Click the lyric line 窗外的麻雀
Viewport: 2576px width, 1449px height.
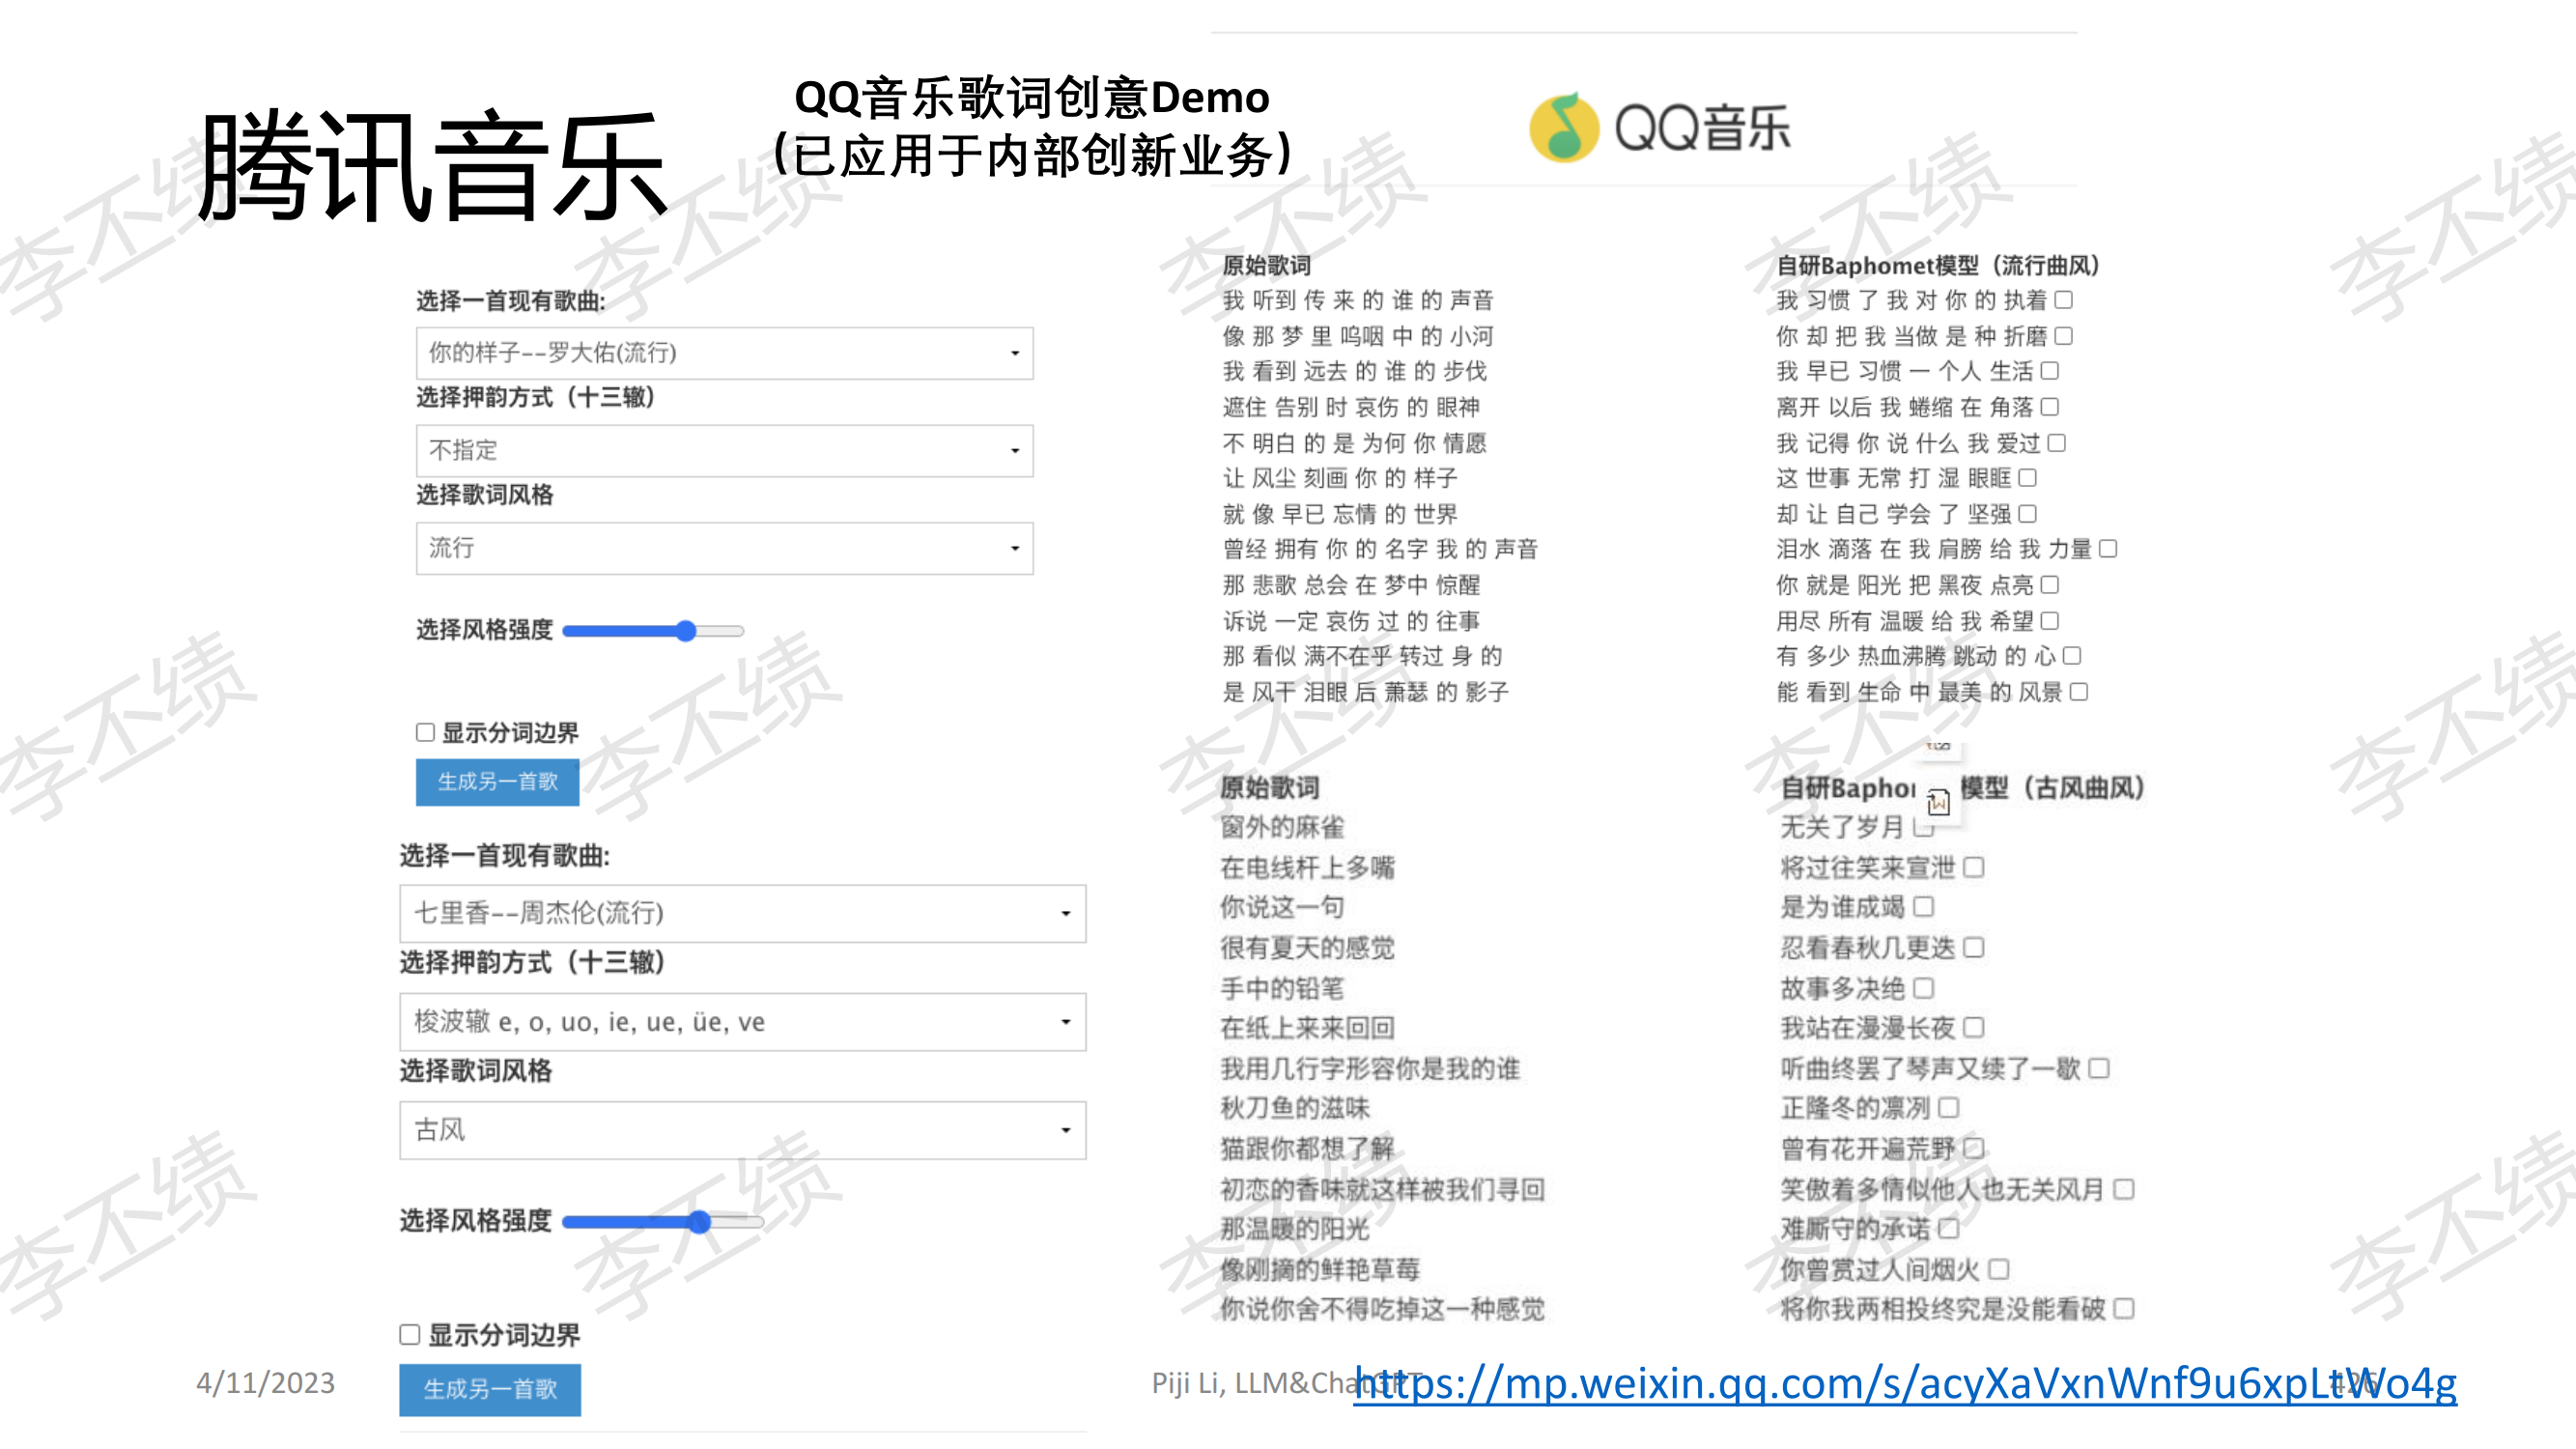pyautogui.click(x=1282, y=828)
